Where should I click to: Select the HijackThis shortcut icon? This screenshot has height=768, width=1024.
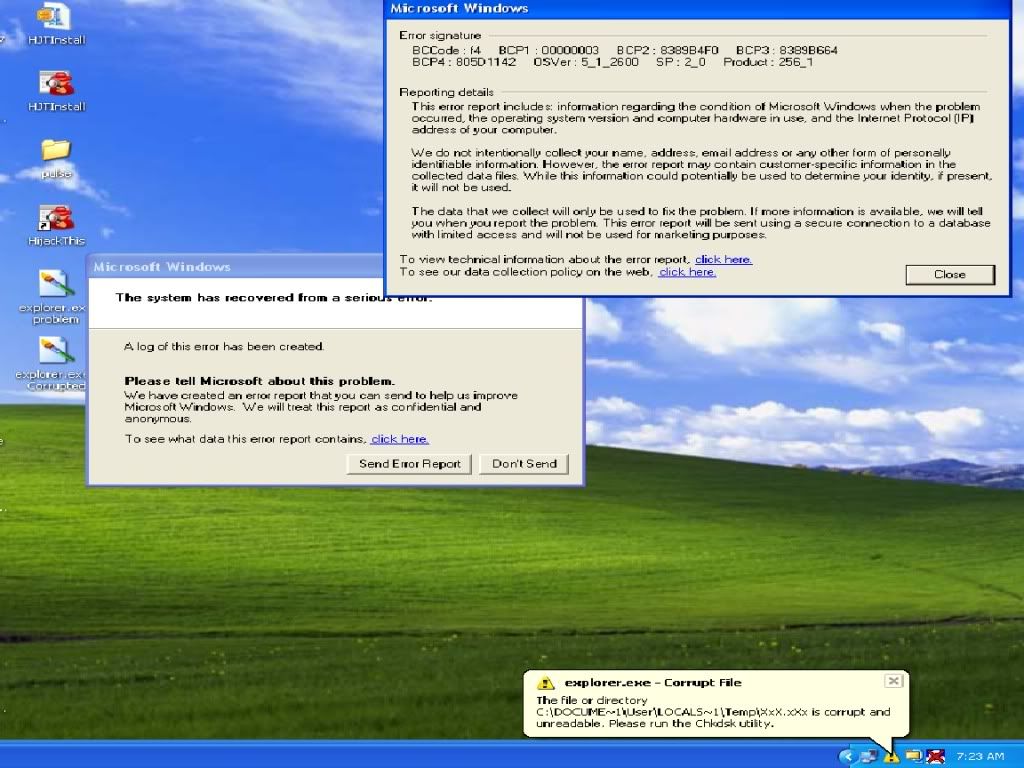pos(56,225)
